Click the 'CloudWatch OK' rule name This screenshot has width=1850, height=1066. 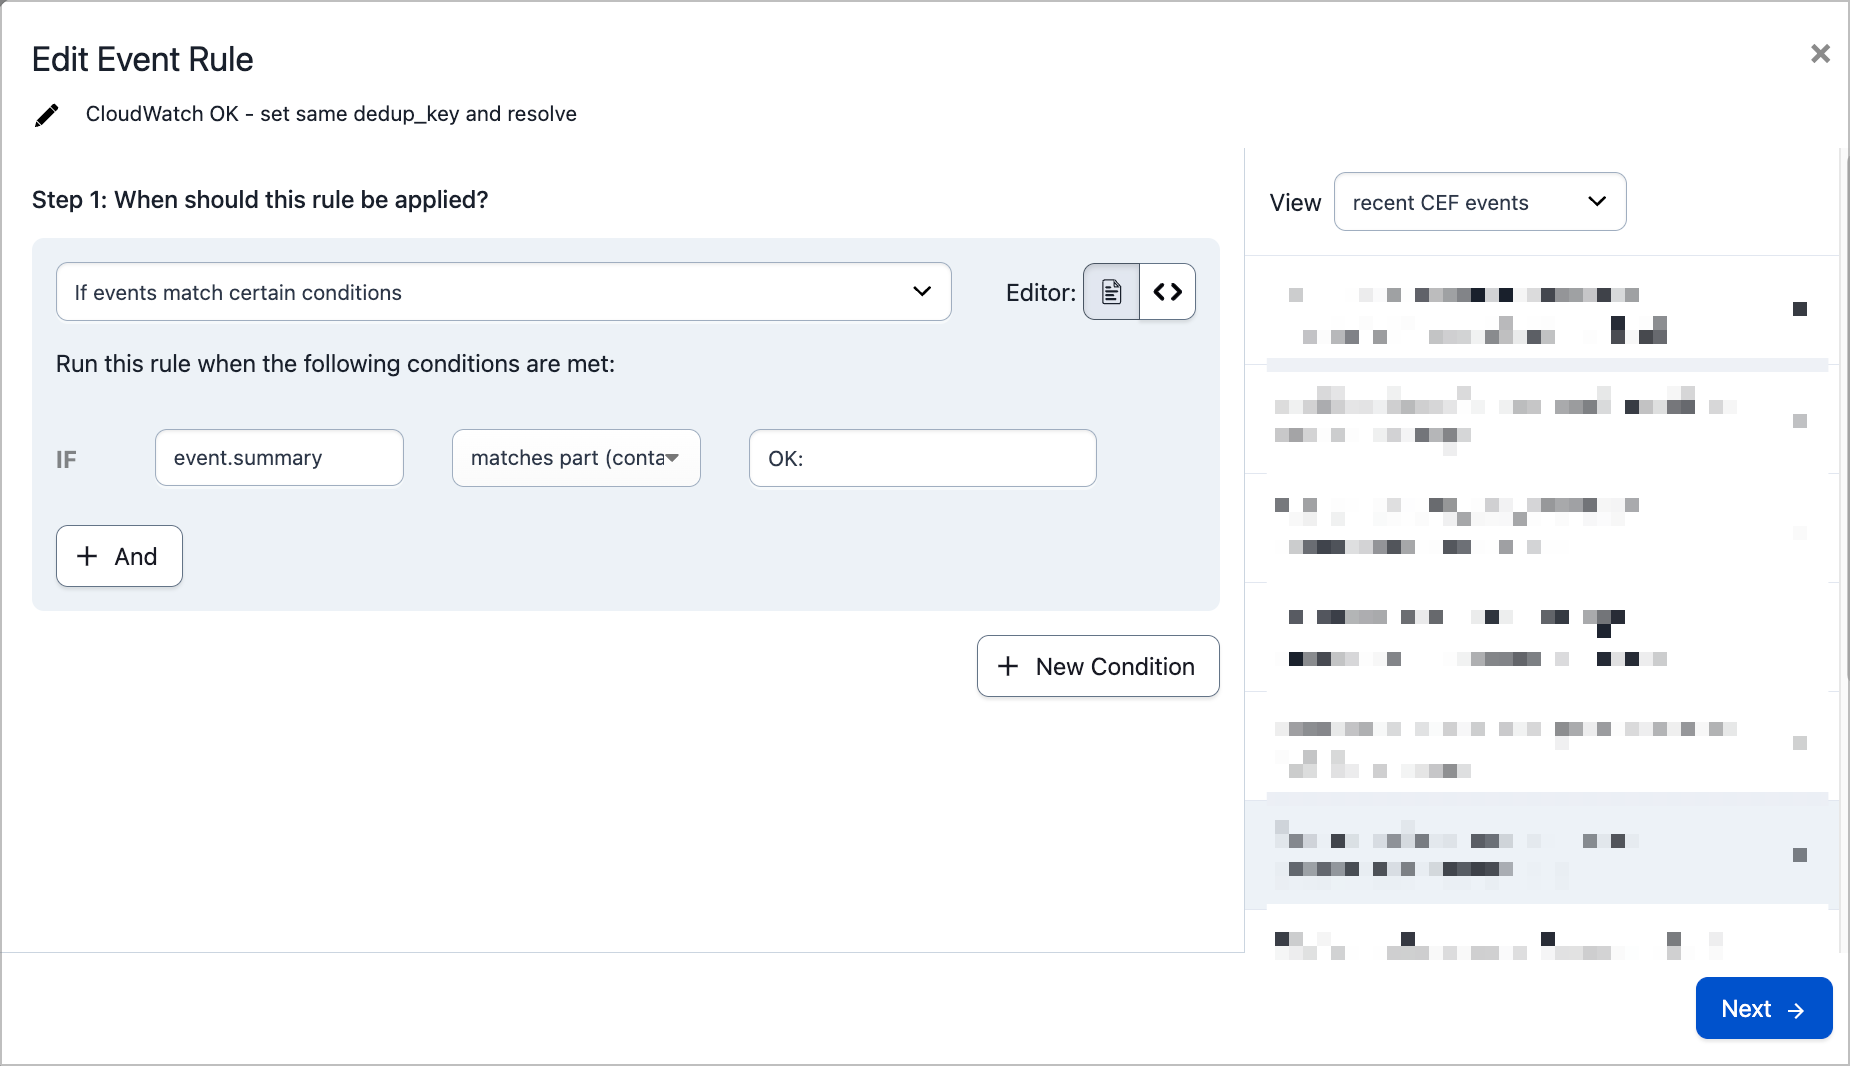coord(331,113)
